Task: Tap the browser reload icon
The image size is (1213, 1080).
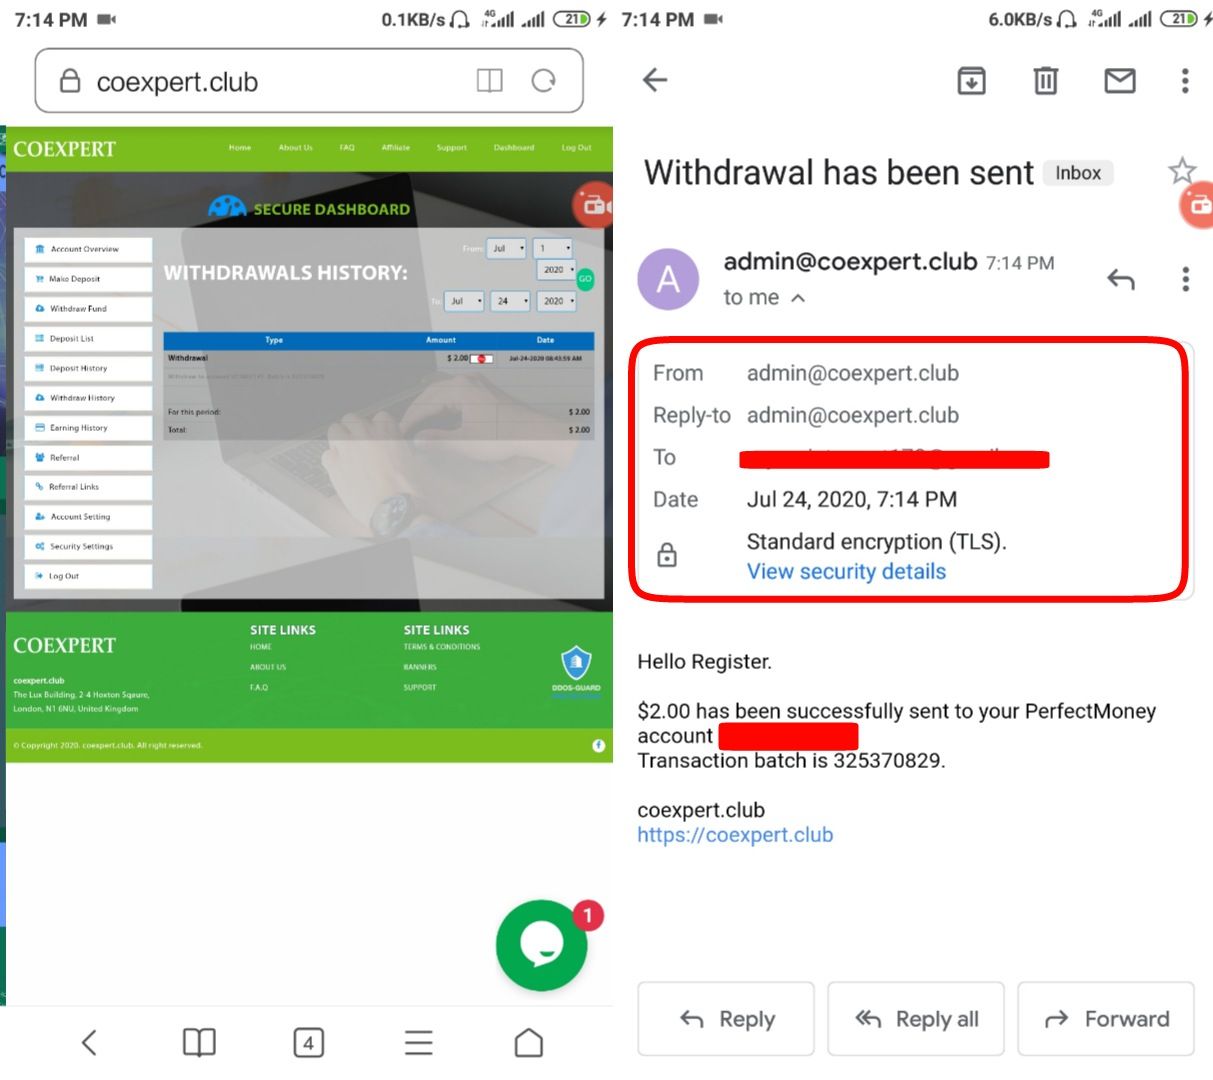Action: pos(543,81)
